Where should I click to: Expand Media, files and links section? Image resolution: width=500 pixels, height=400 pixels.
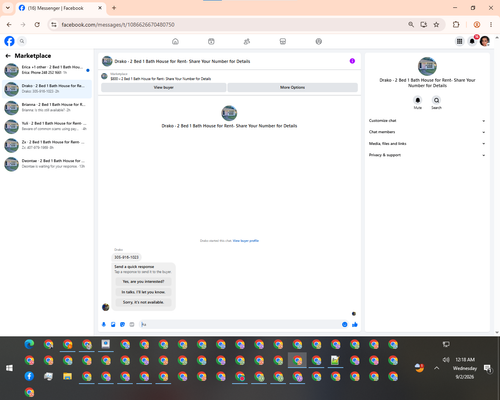point(427,144)
